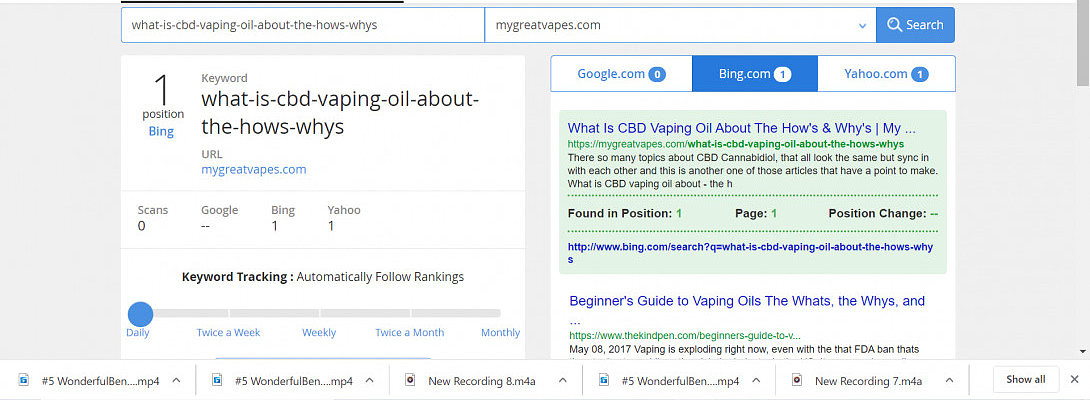Click first WonderfulBen mp4 download file icon
This screenshot has width=1090, height=400.
tap(23, 380)
